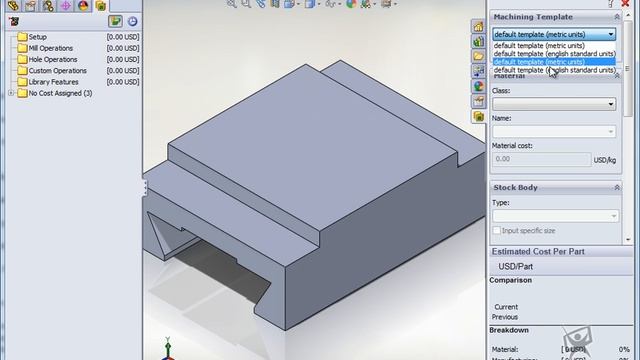Open the Appearances task pane tab
Image resolution: width=640 pixels, height=360 pixels.
[478, 86]
